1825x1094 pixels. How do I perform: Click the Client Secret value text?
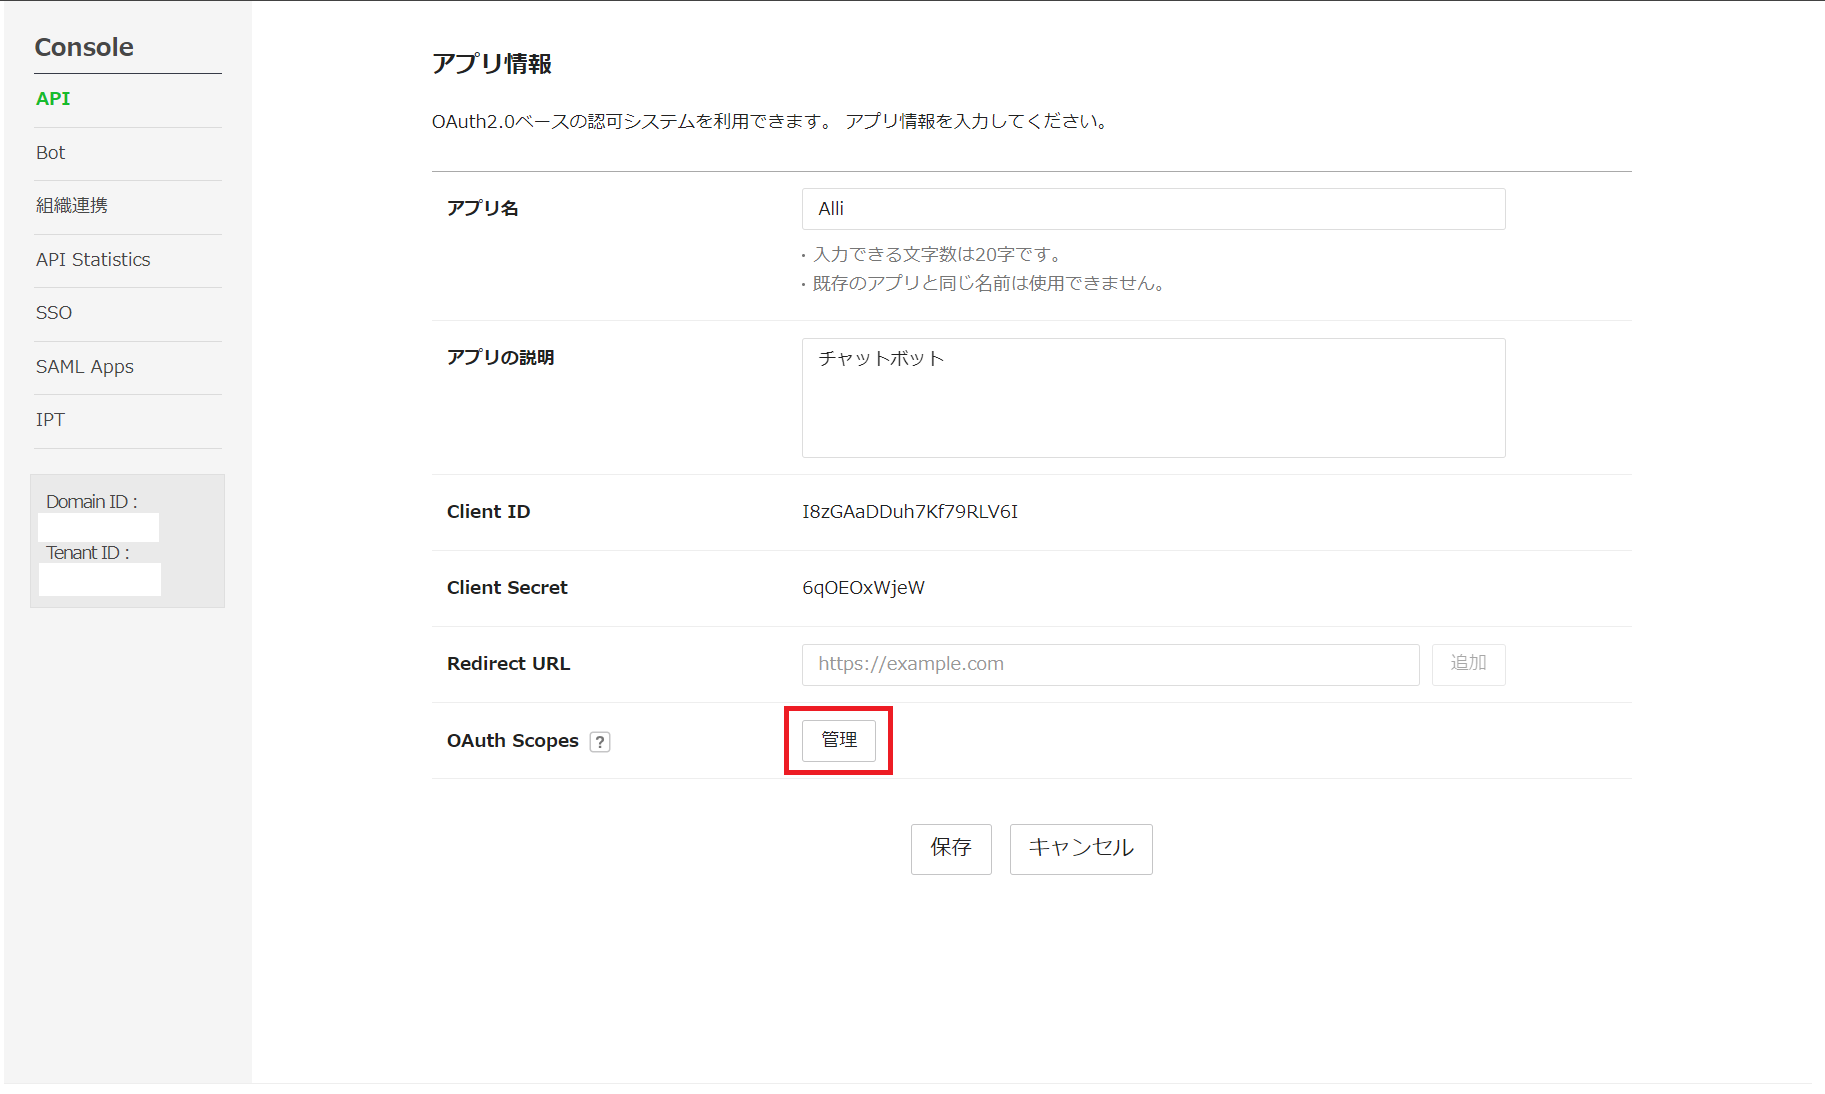point(863,588)
